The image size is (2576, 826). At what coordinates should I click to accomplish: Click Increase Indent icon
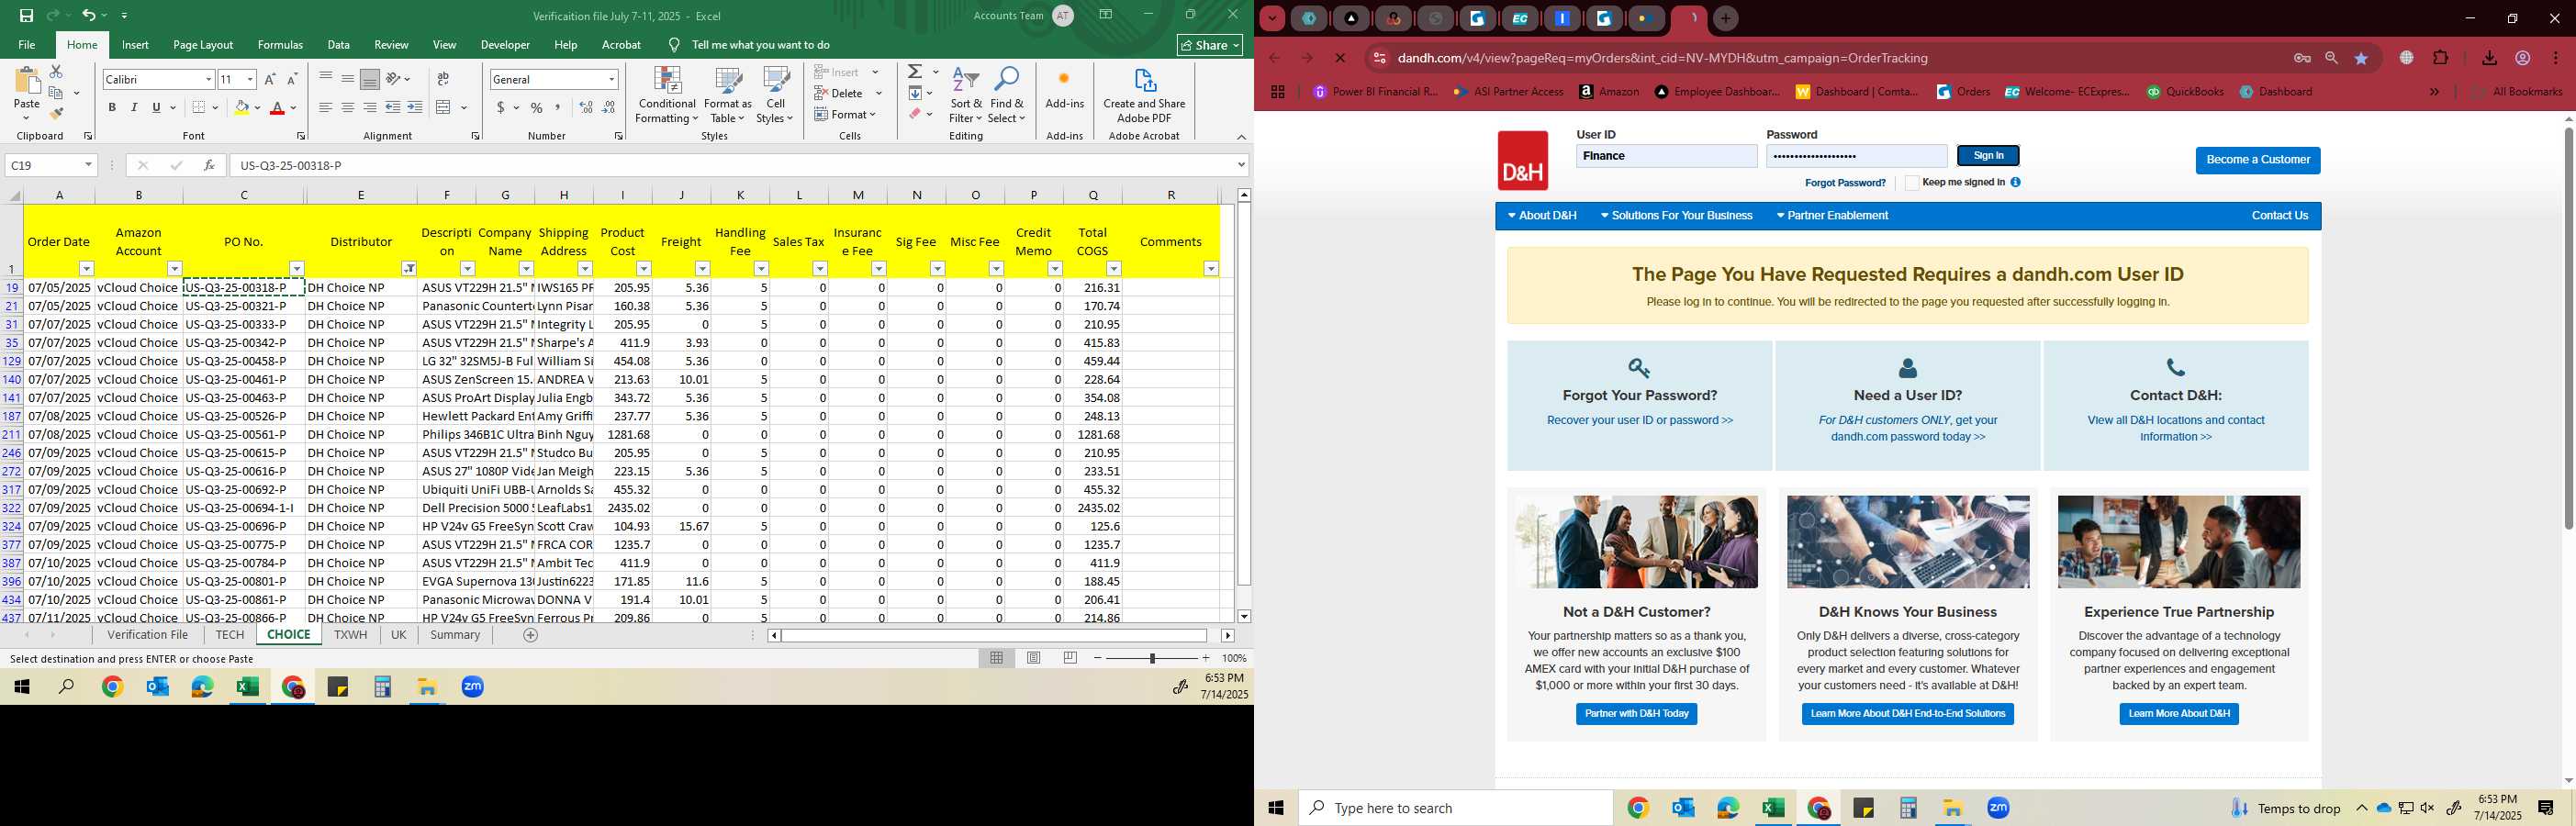click(x=415, y=107)
